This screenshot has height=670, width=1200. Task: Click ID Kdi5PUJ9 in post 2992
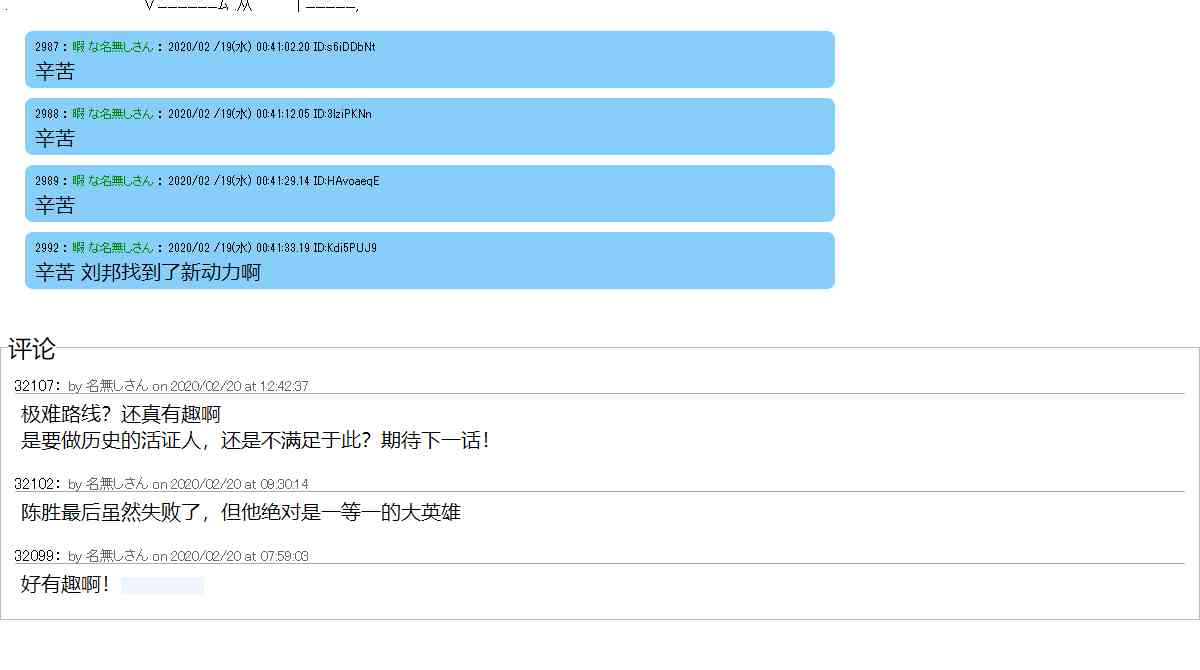[x=345, y=248]
